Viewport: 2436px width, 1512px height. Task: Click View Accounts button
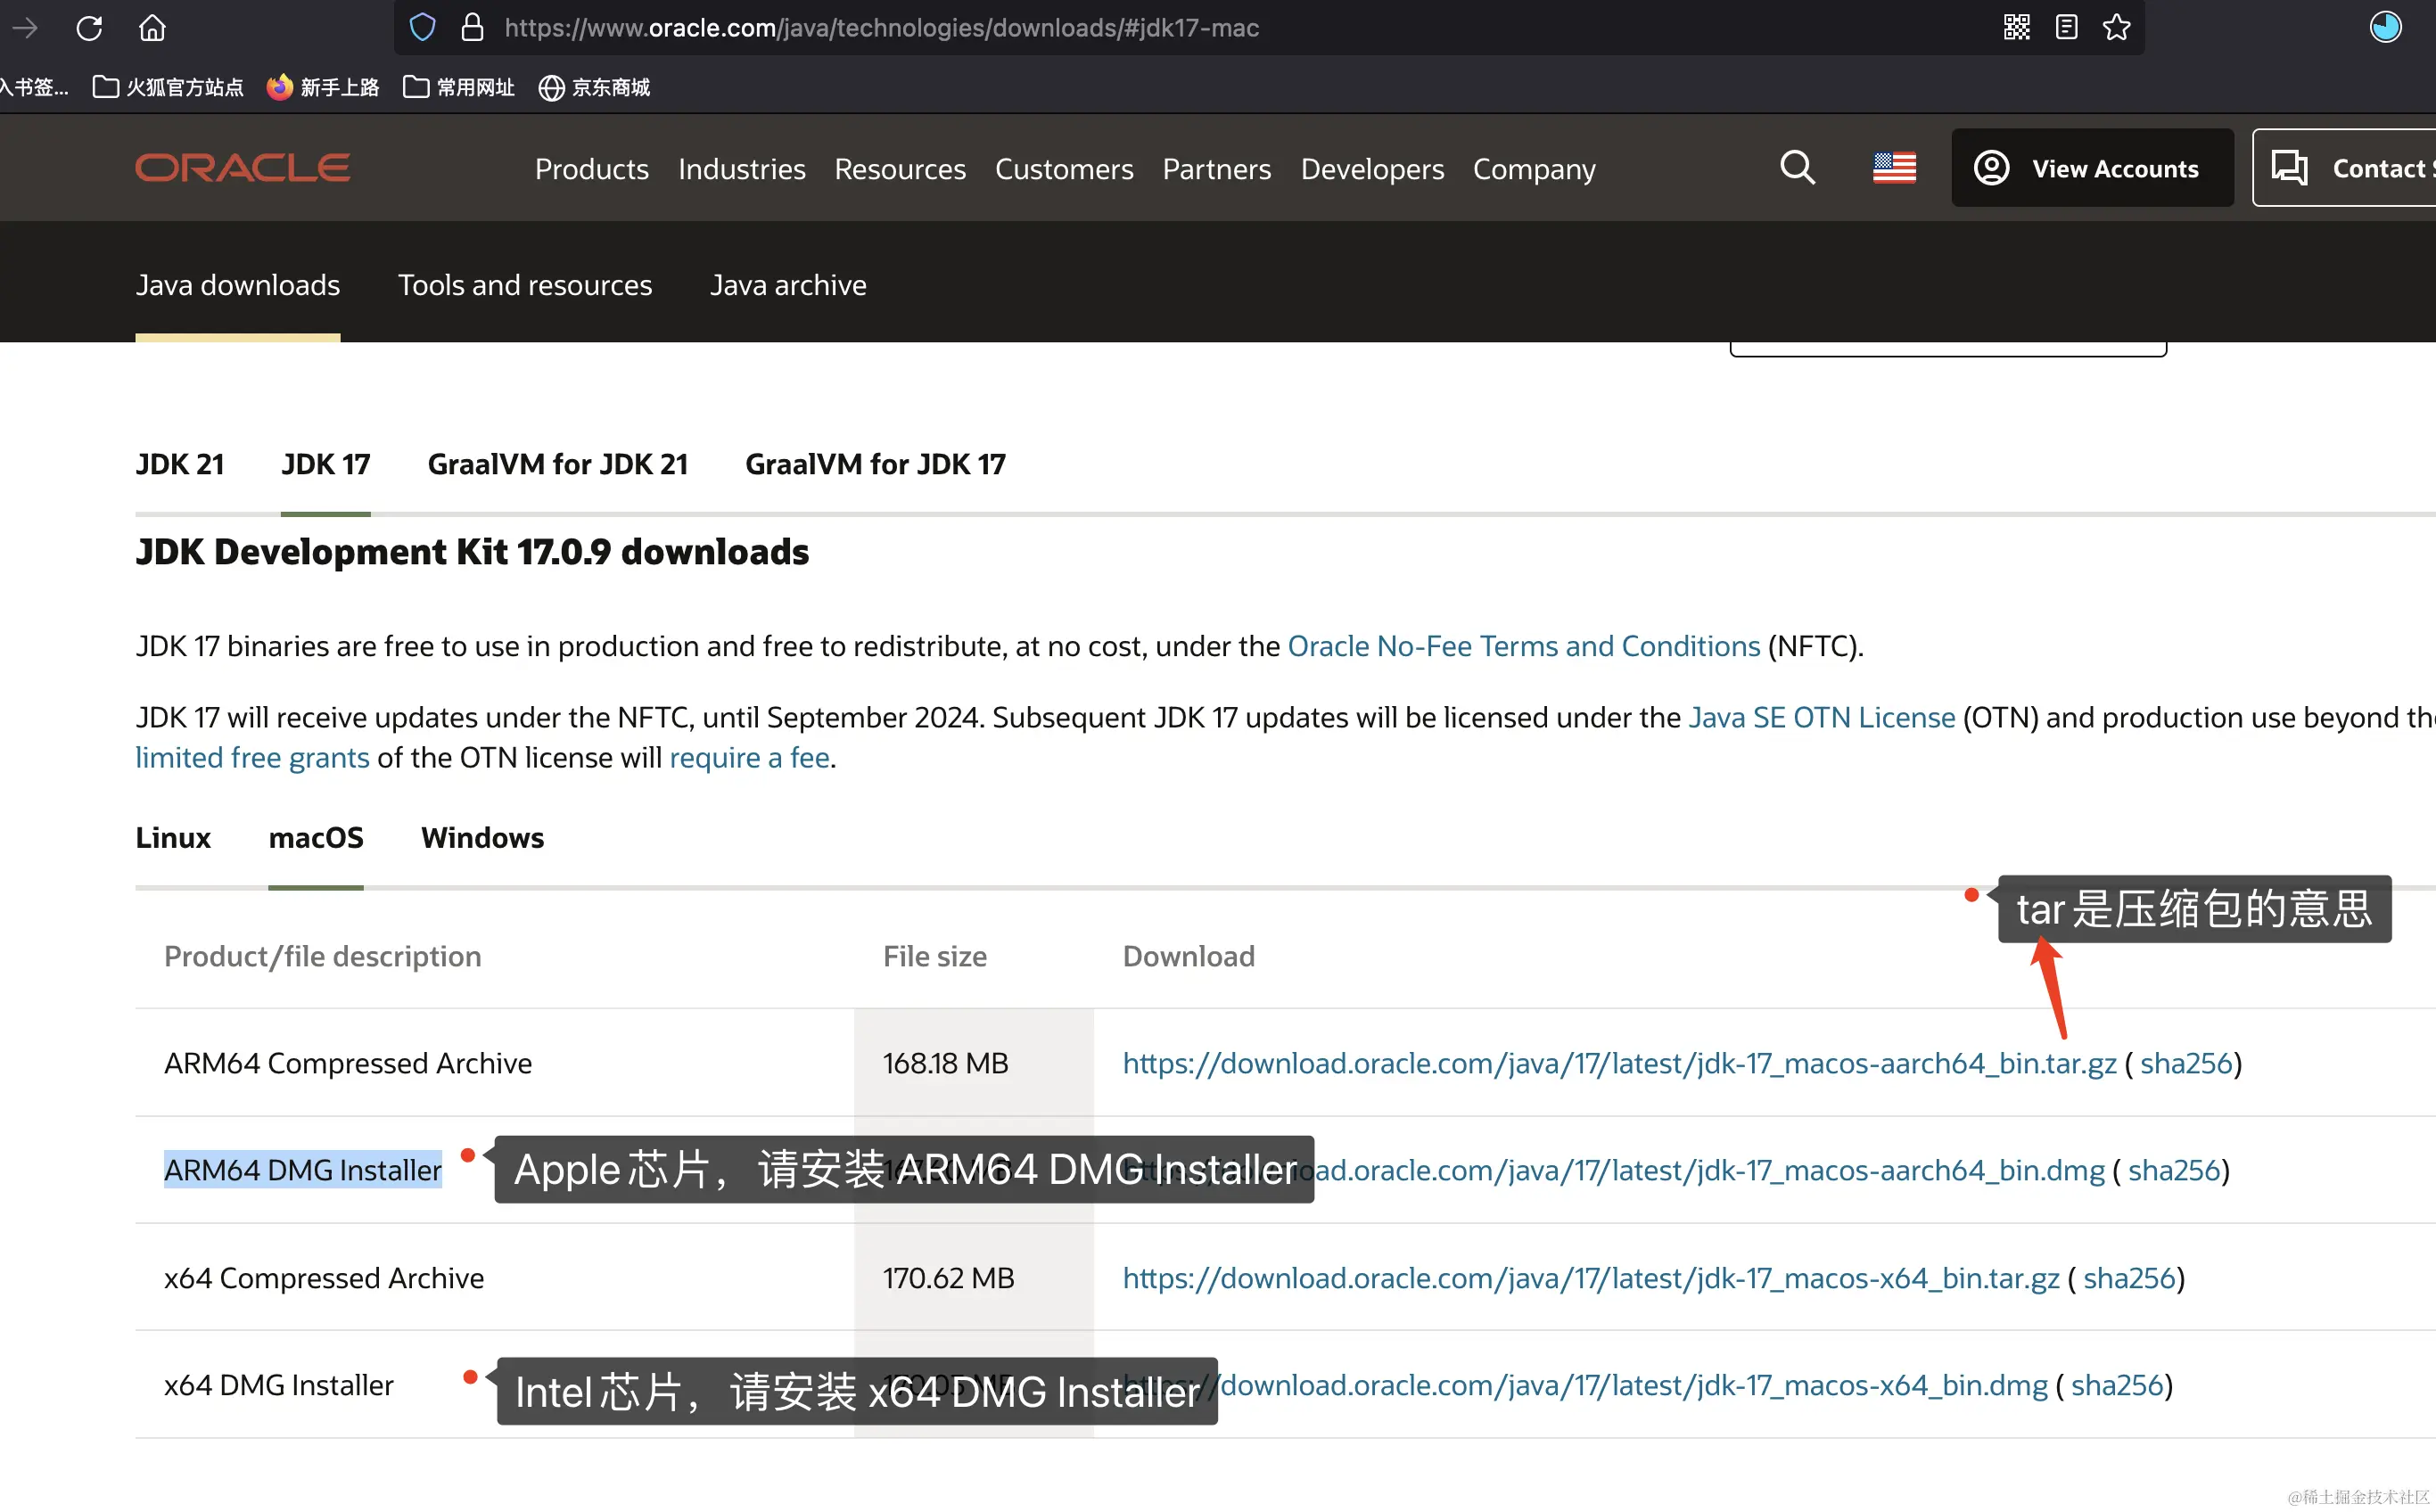(2092, 168)
